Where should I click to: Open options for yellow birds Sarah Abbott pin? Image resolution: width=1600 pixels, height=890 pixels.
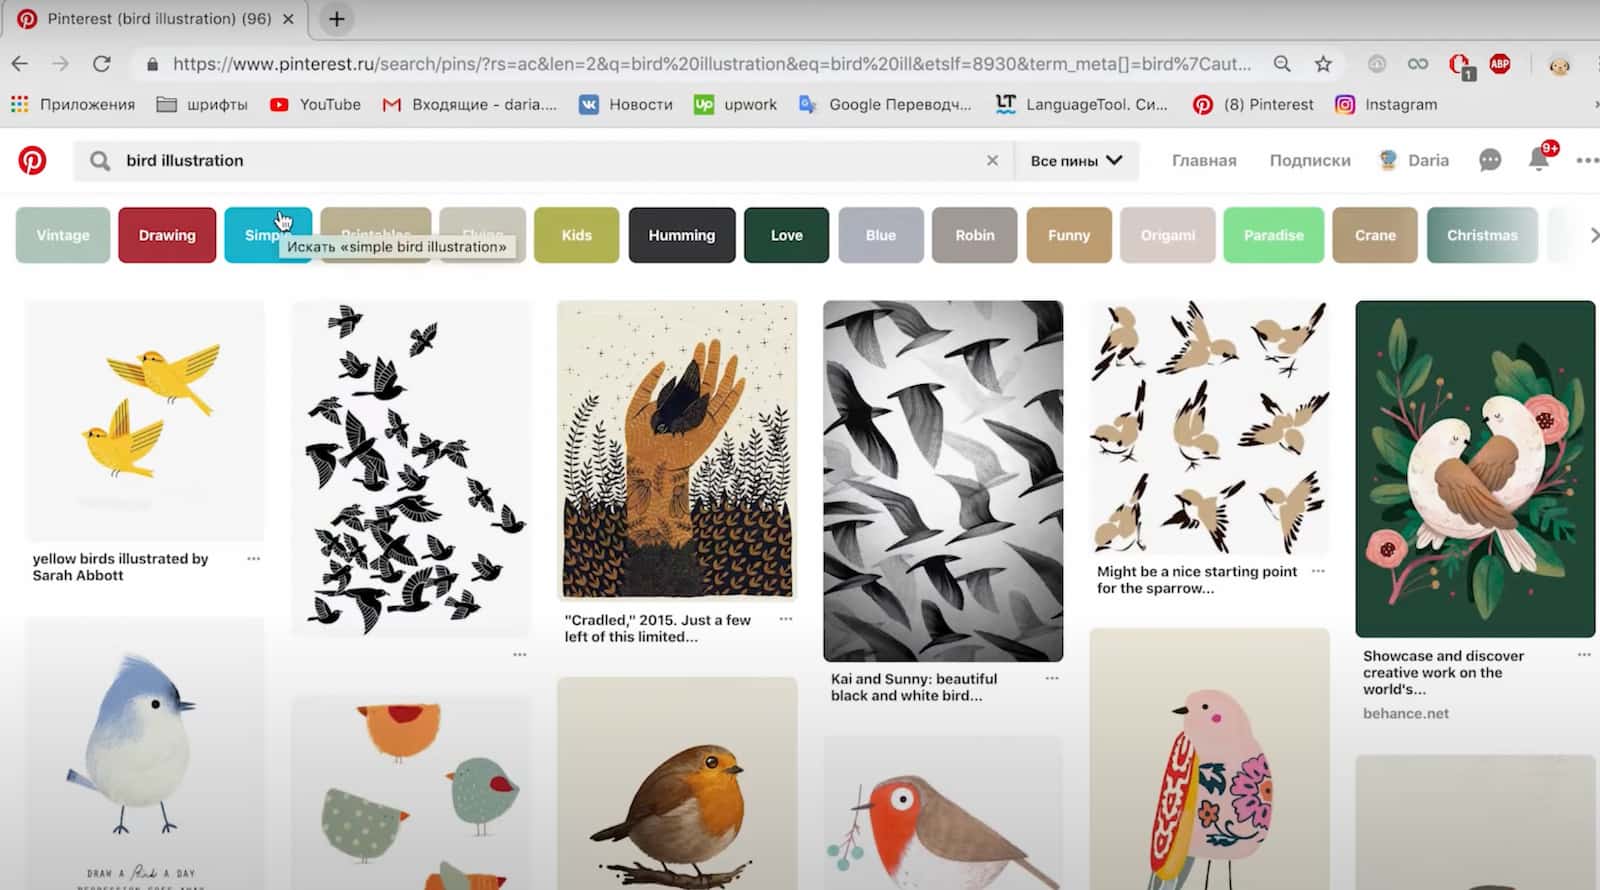coord(254,559)
